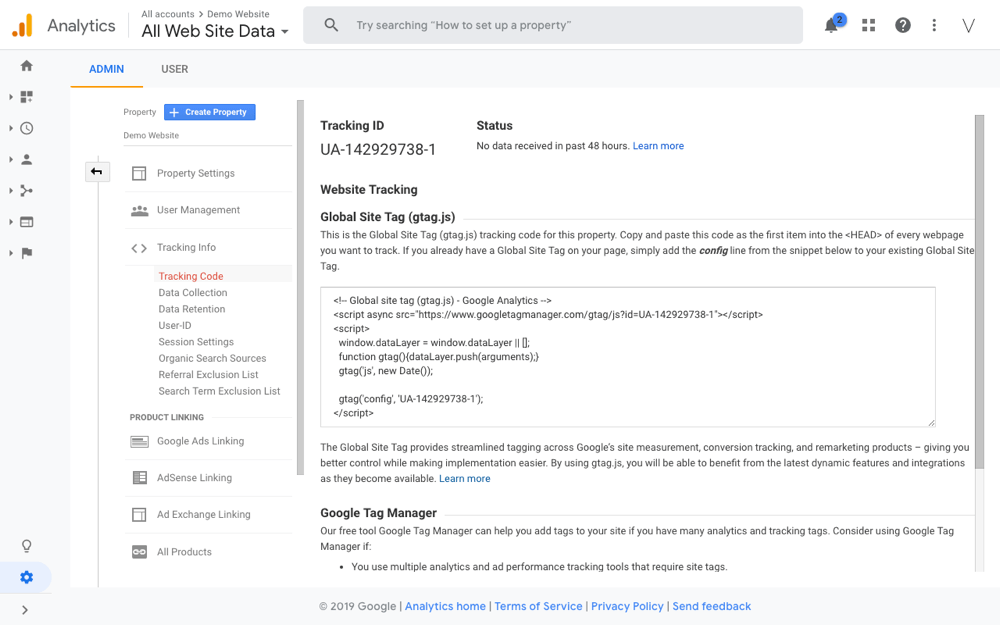Click the Property Settings icon
This screenshot has height=625, width=1000.
tap(139, 173)
